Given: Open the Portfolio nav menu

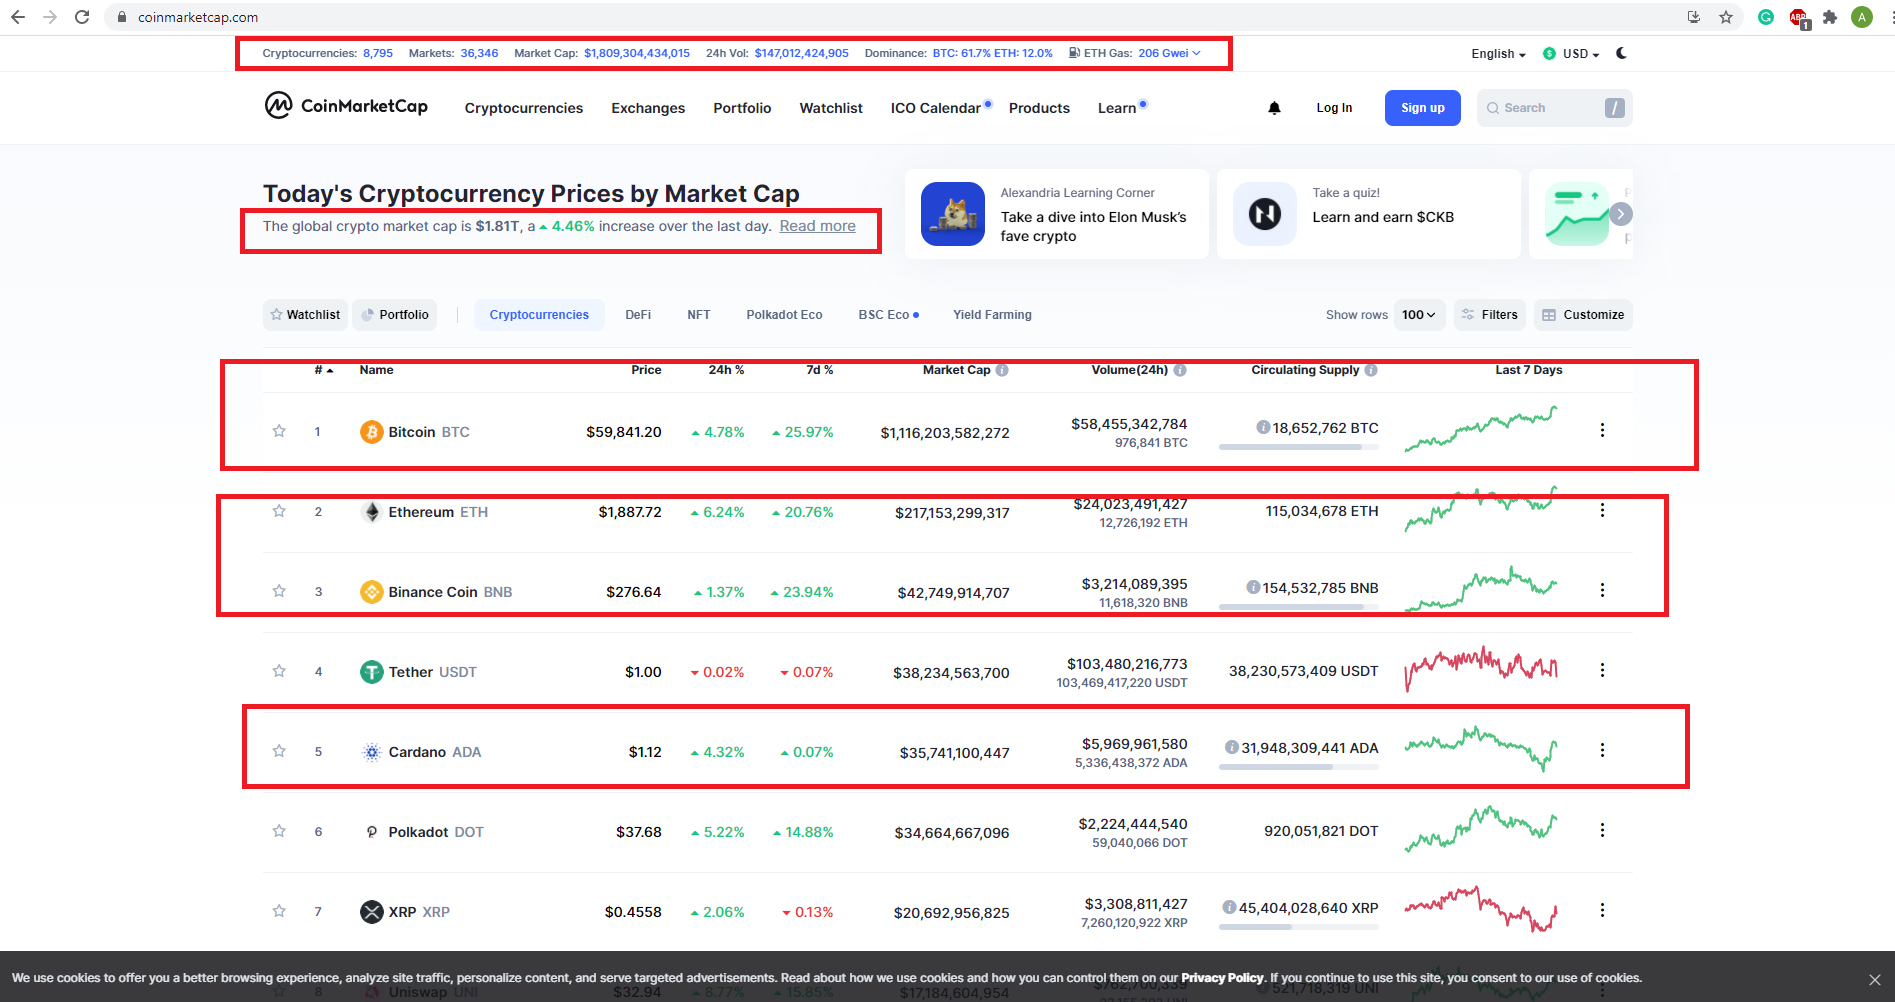Looking at the screenshot, I should 742,108.
